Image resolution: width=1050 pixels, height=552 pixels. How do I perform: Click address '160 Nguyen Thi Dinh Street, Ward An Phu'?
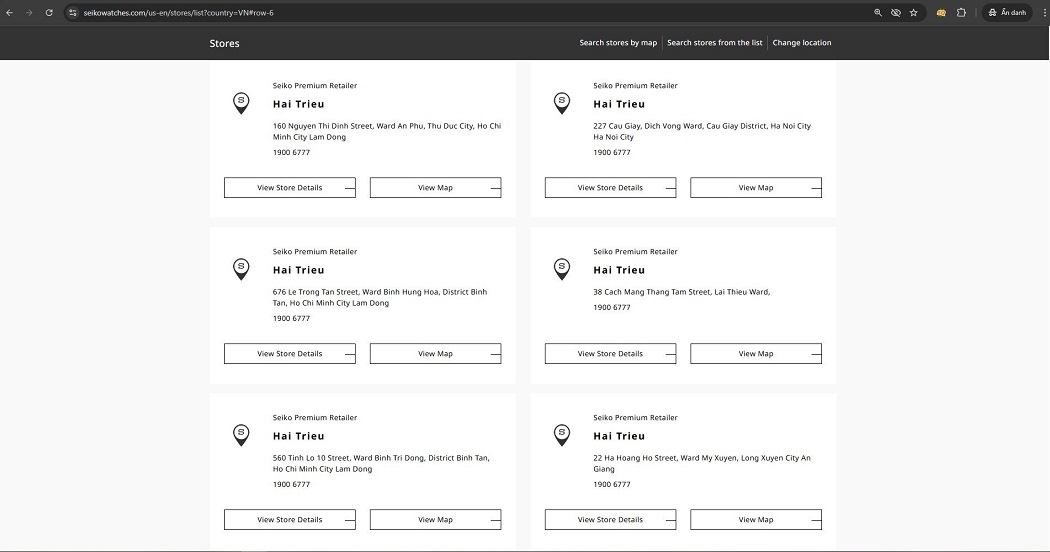[386, 131]
